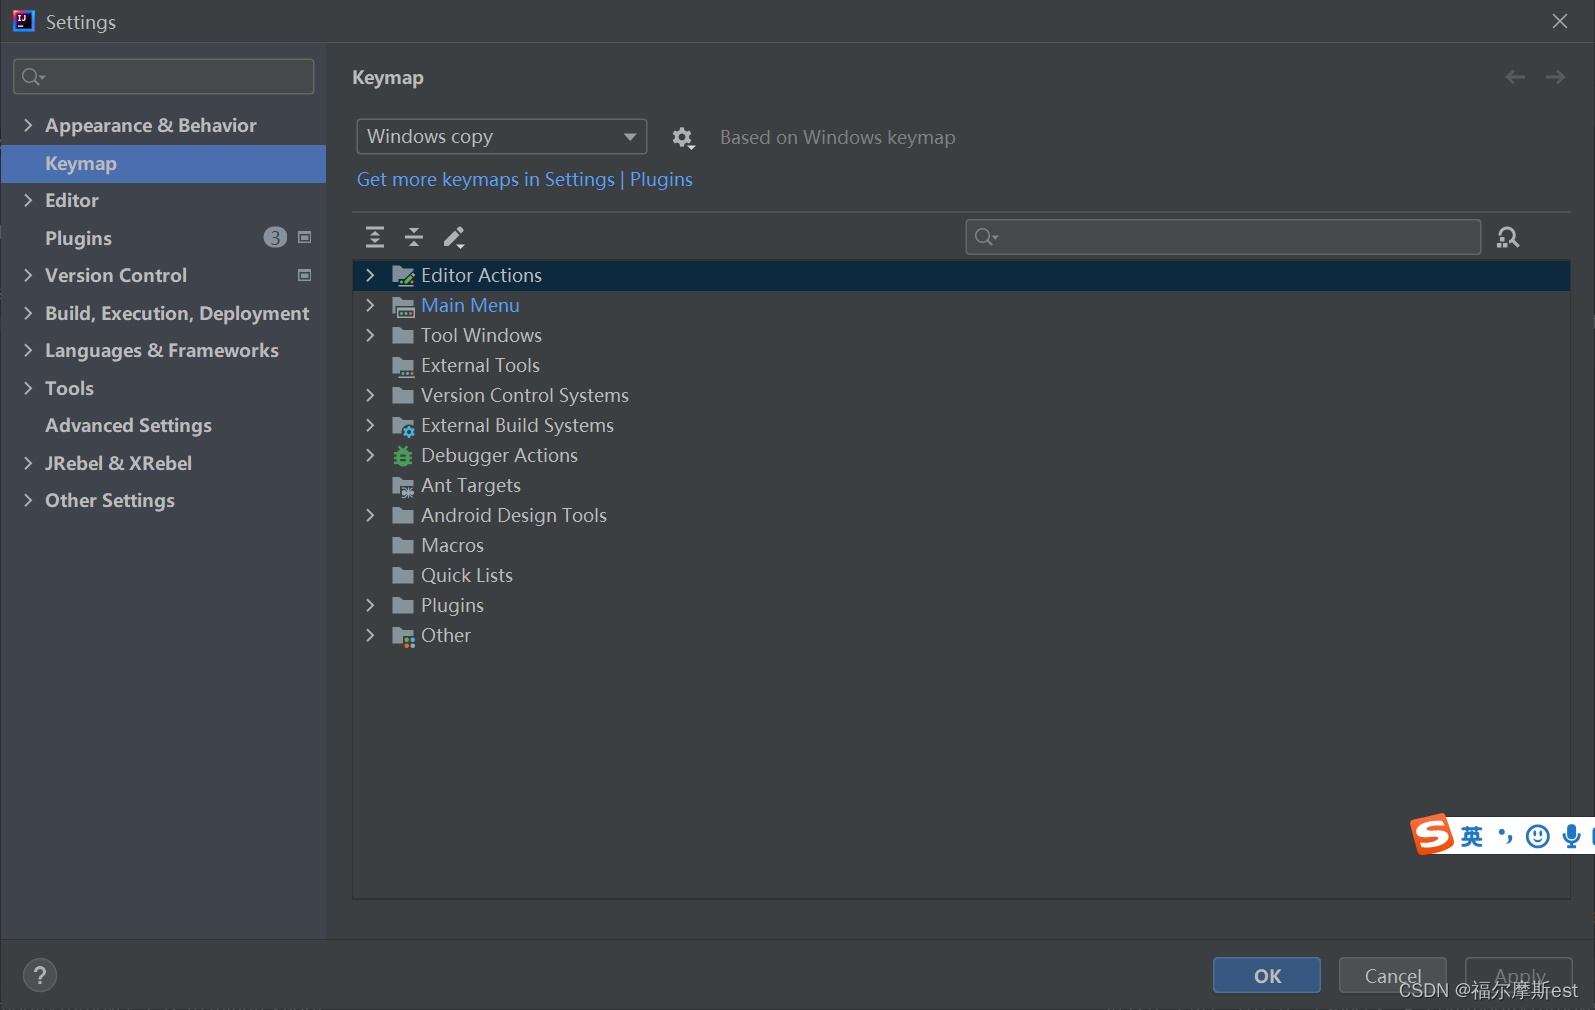Select Tools in the settings sidebar
The height and width of the screenshot is (1010, 1595).
tap(163, 388)
